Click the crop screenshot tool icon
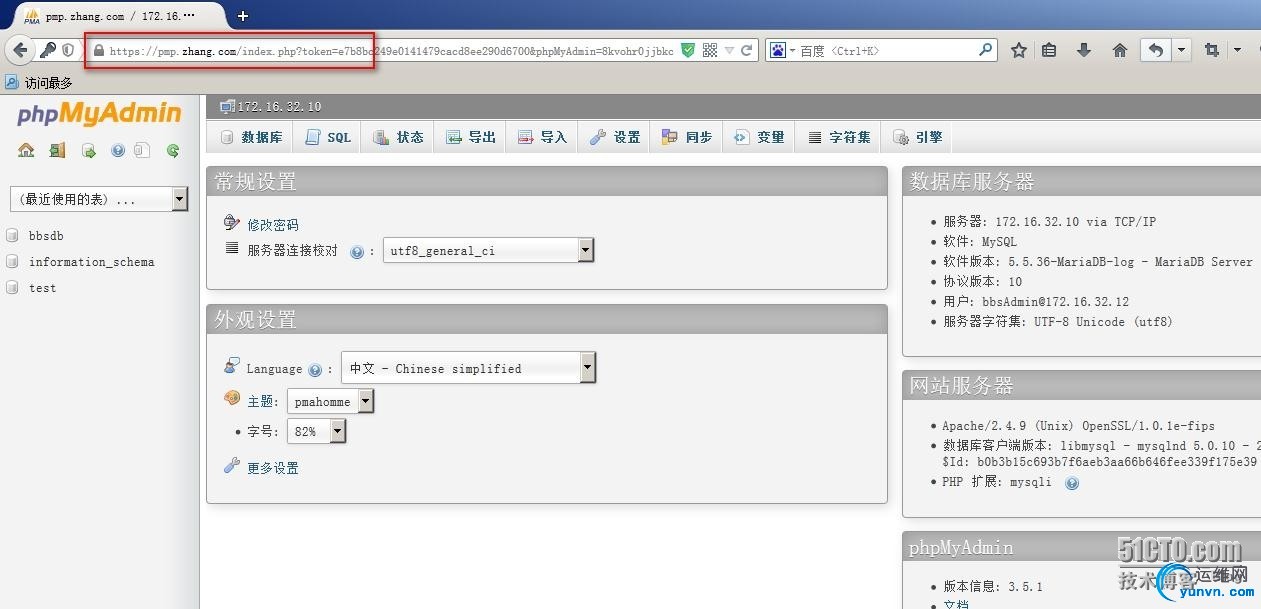This screenshot has width=1261, height=609. 1212,50
